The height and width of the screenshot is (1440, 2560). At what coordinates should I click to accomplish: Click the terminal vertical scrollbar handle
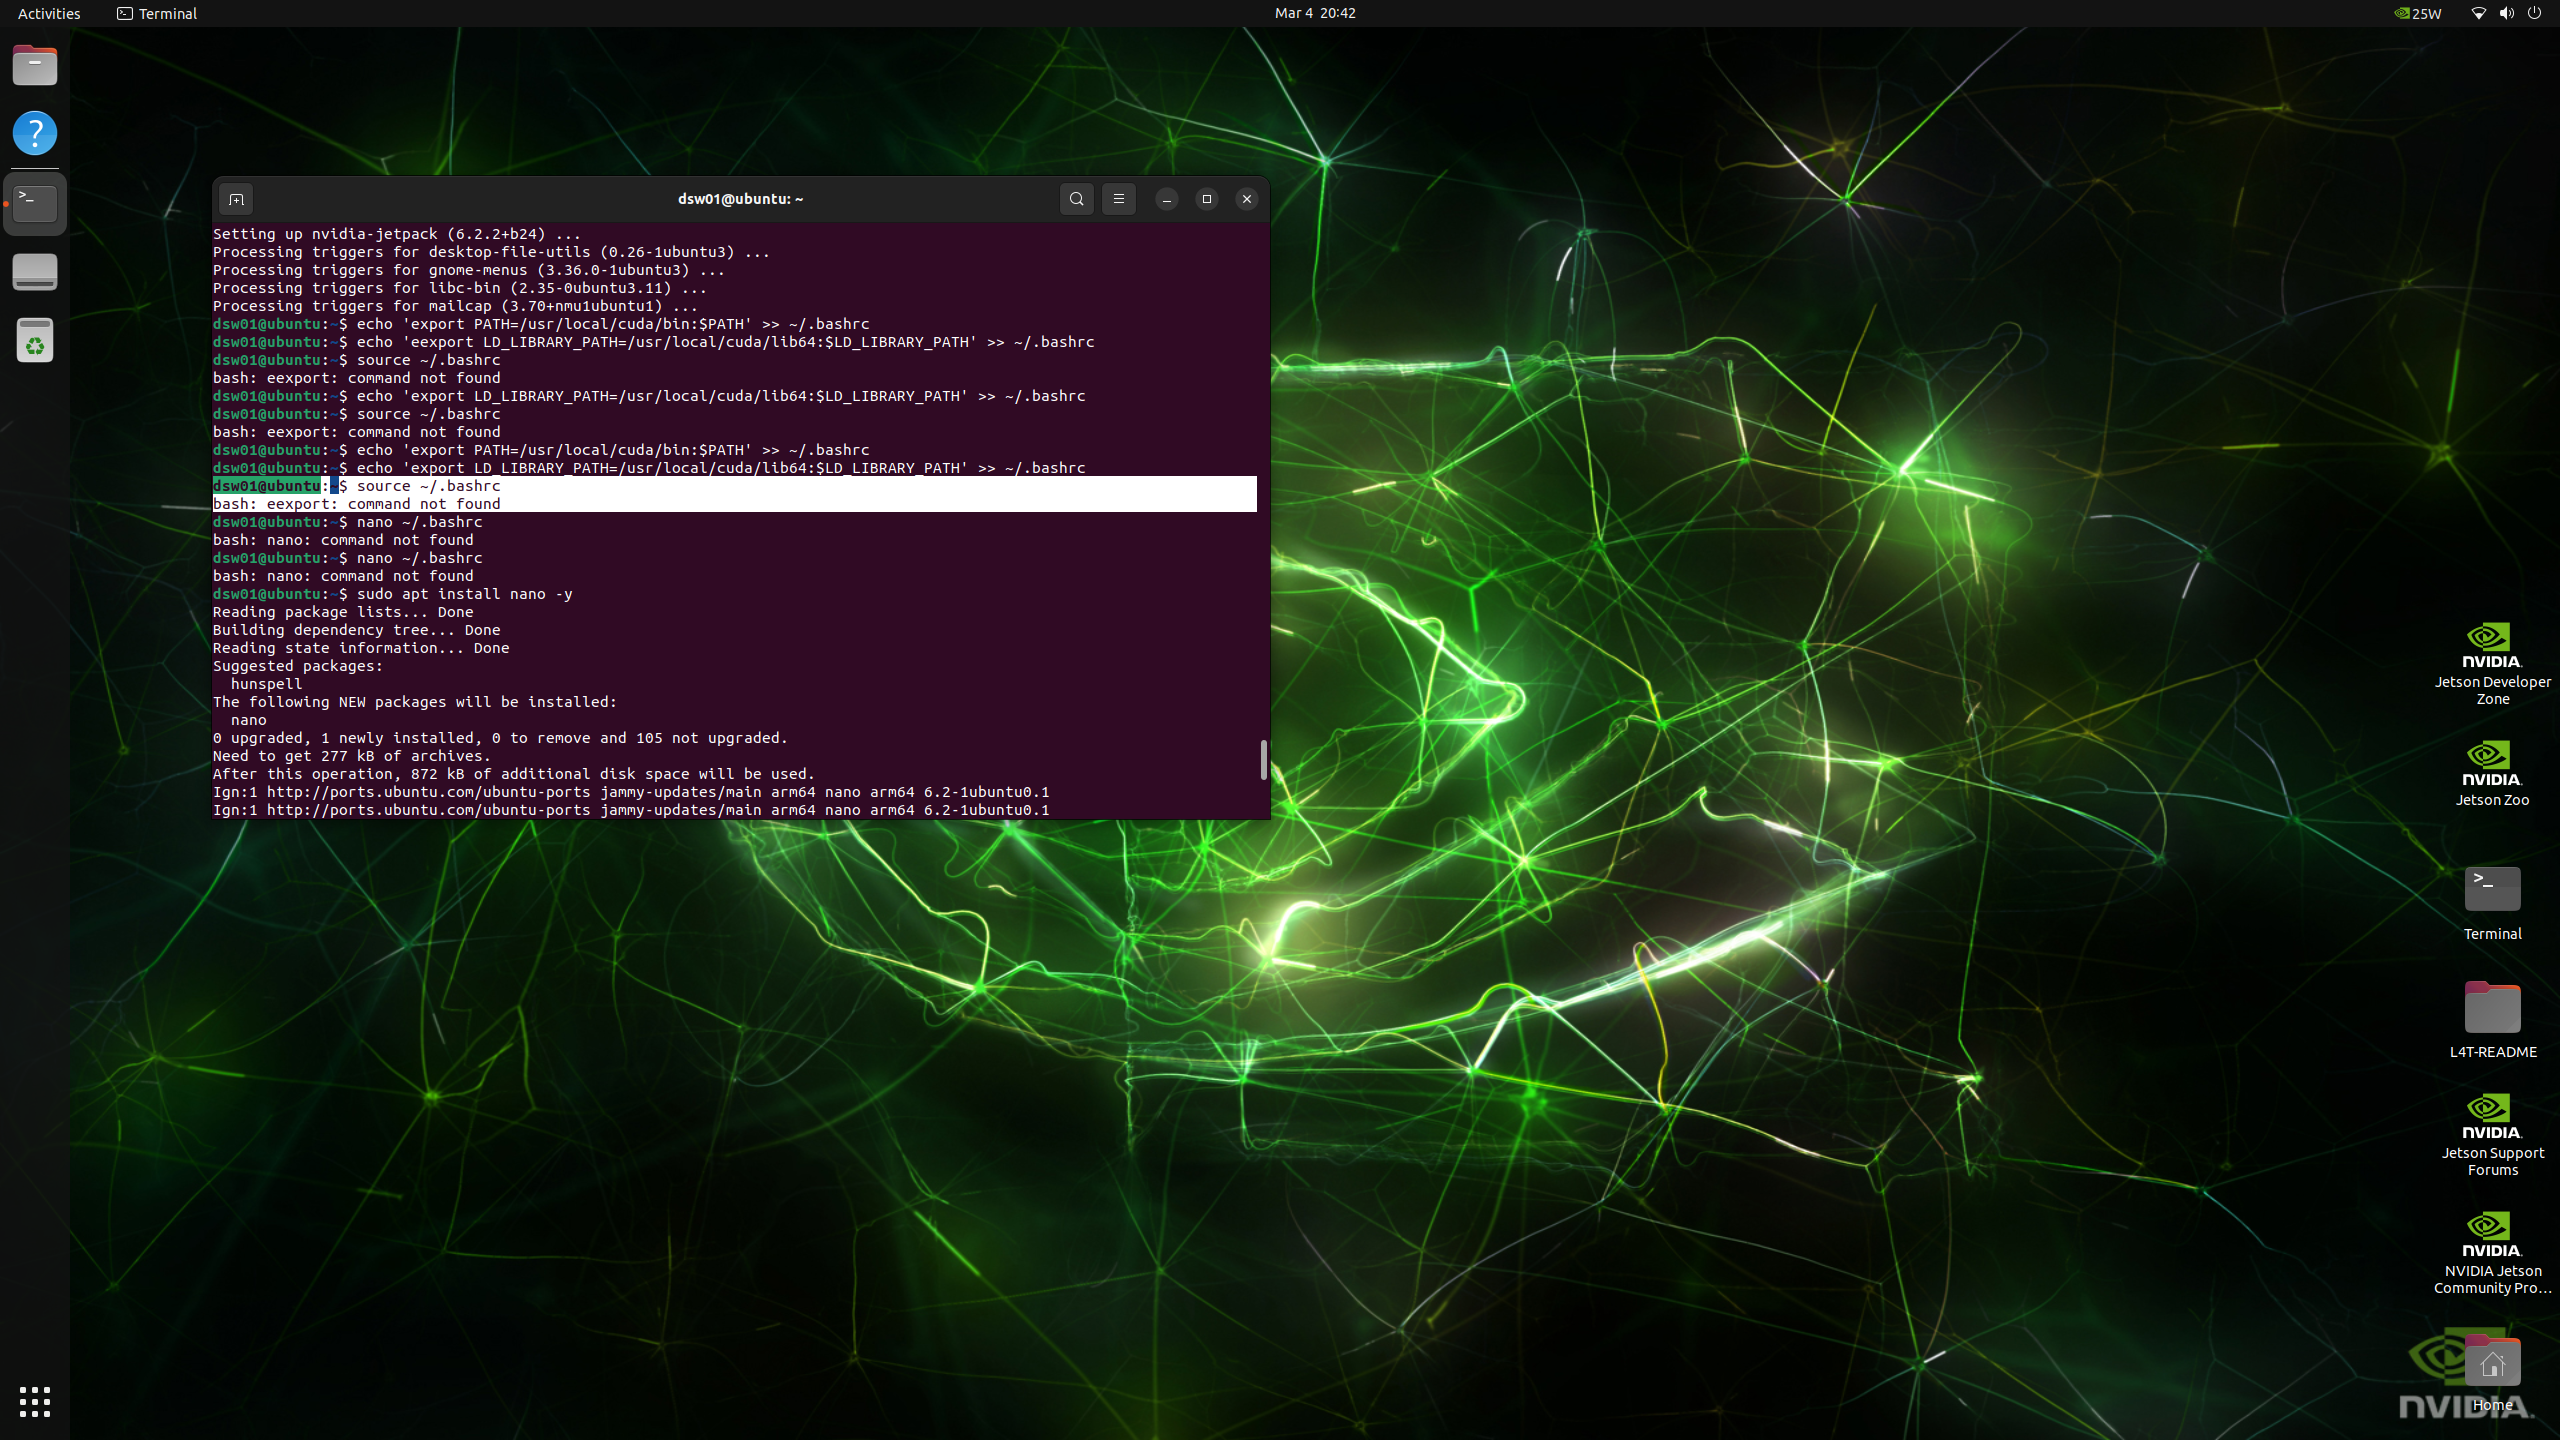point(1263,760)
